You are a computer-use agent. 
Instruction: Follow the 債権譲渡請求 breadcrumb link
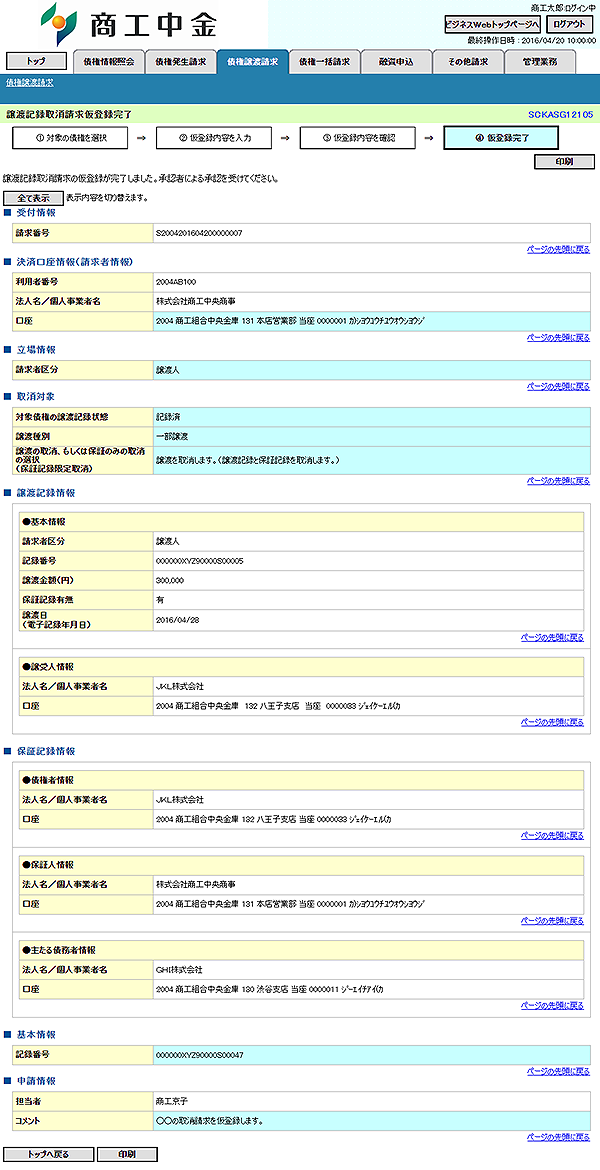coord(29,82)
